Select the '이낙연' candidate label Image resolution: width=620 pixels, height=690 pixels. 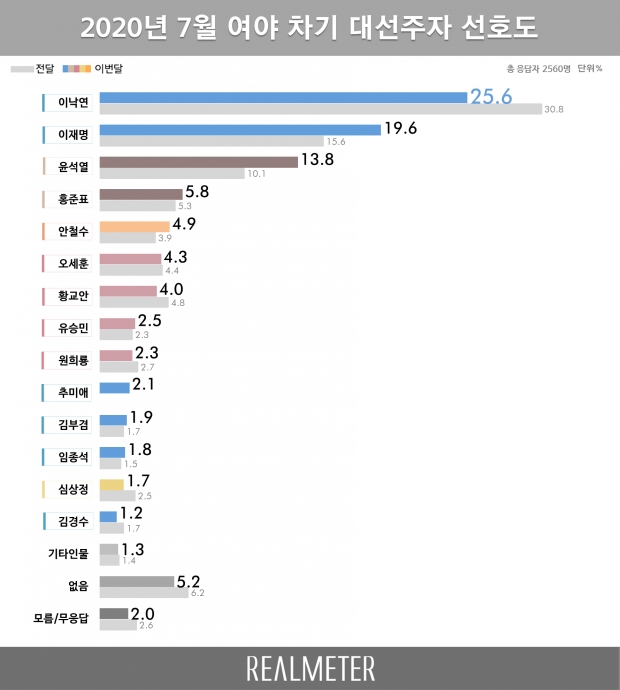click(67, 103)
